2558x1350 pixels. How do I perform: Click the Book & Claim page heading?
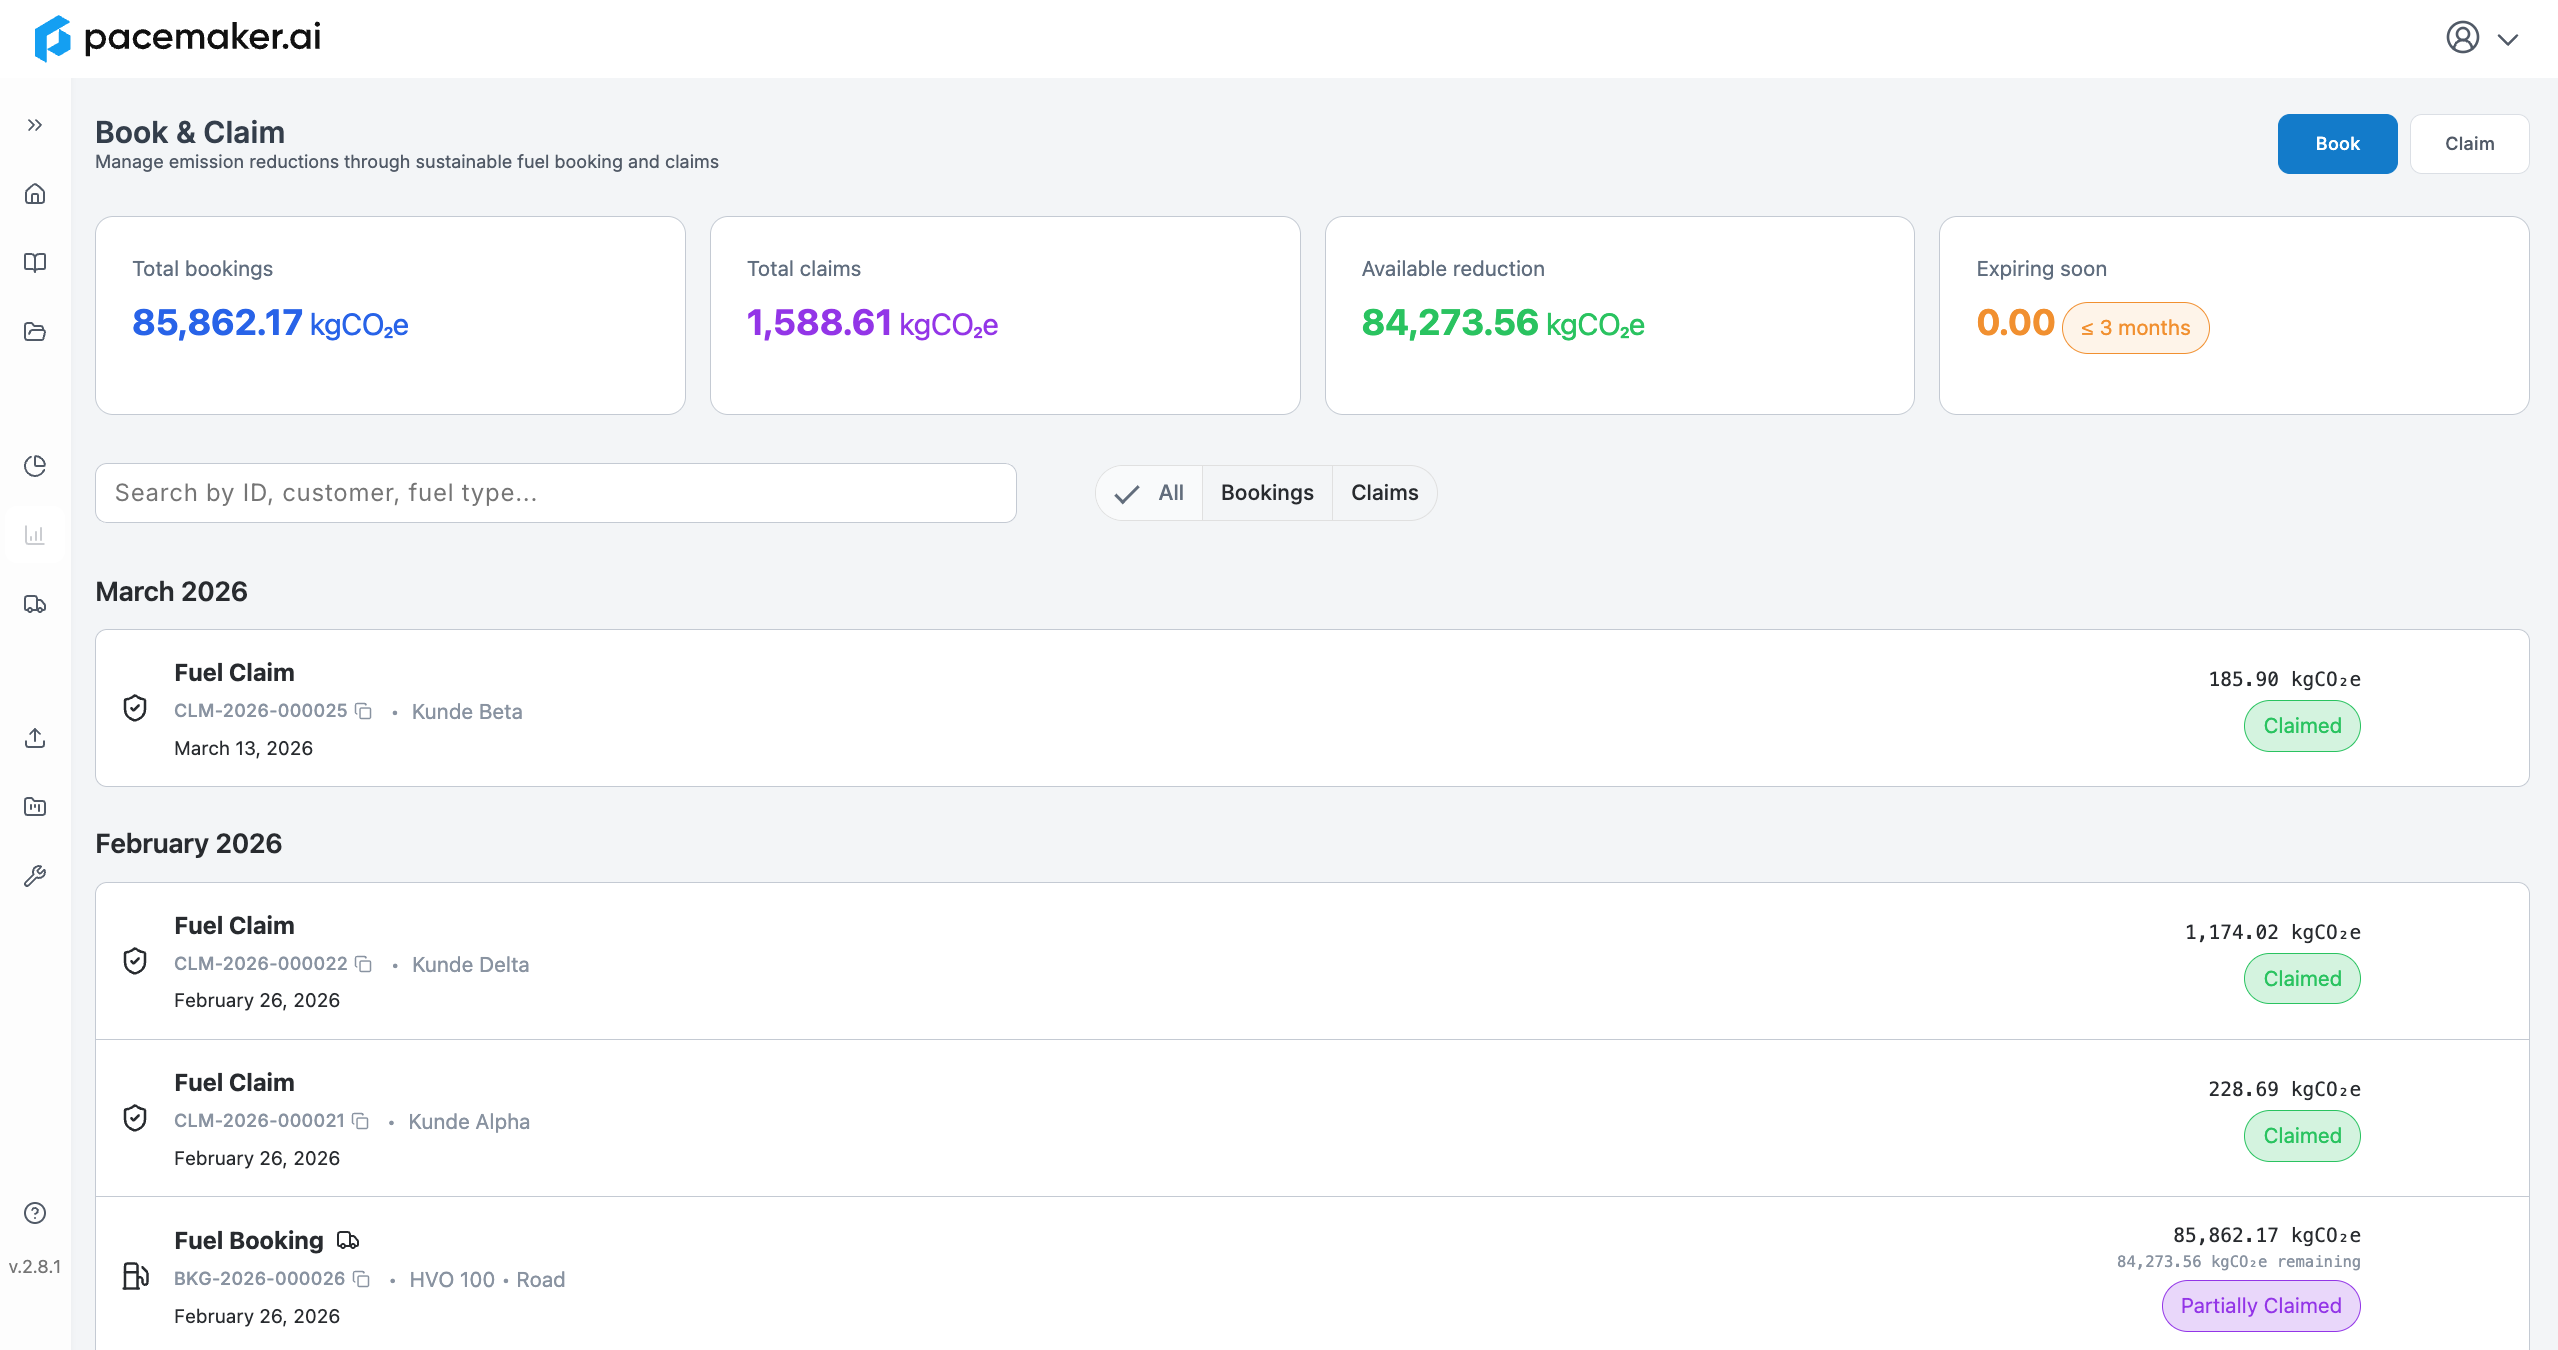click(x=190, y=132)
